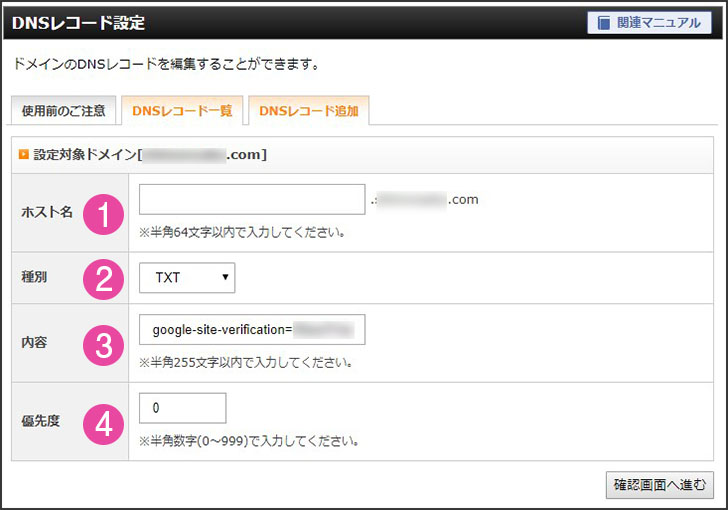This screenshot has width=728, height=510.
Task: Click the 半角64文字以内 hint under host name
Action: point(243,233)
